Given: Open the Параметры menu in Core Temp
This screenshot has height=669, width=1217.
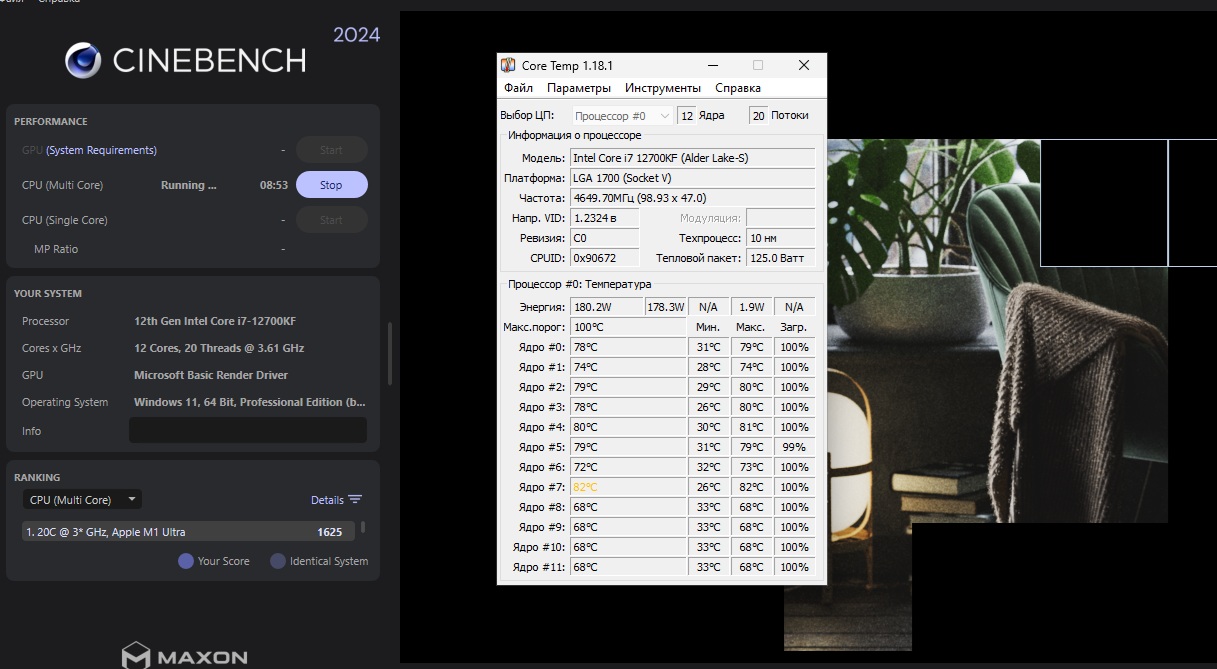Looking at the screenshot, I should [x=579, y=88].
